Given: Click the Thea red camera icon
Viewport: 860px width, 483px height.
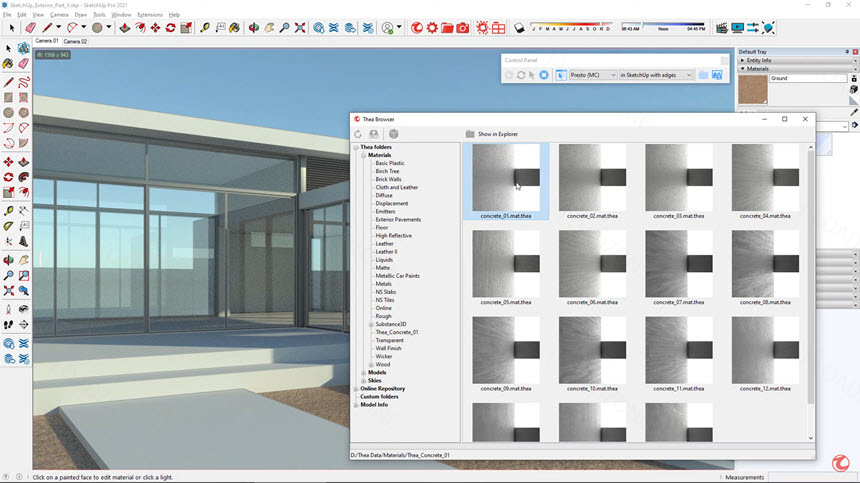Looking at the screenshot, I should [463, 27].
